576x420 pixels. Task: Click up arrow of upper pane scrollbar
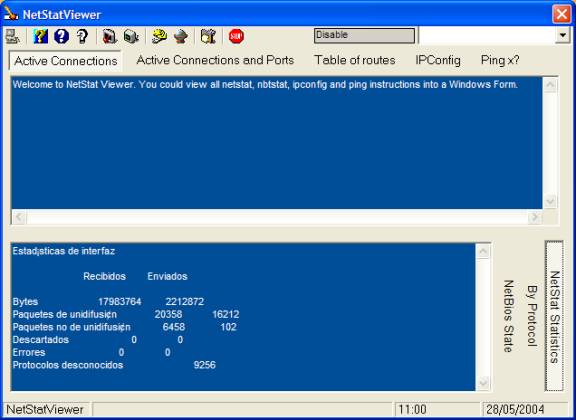(550, 85)
